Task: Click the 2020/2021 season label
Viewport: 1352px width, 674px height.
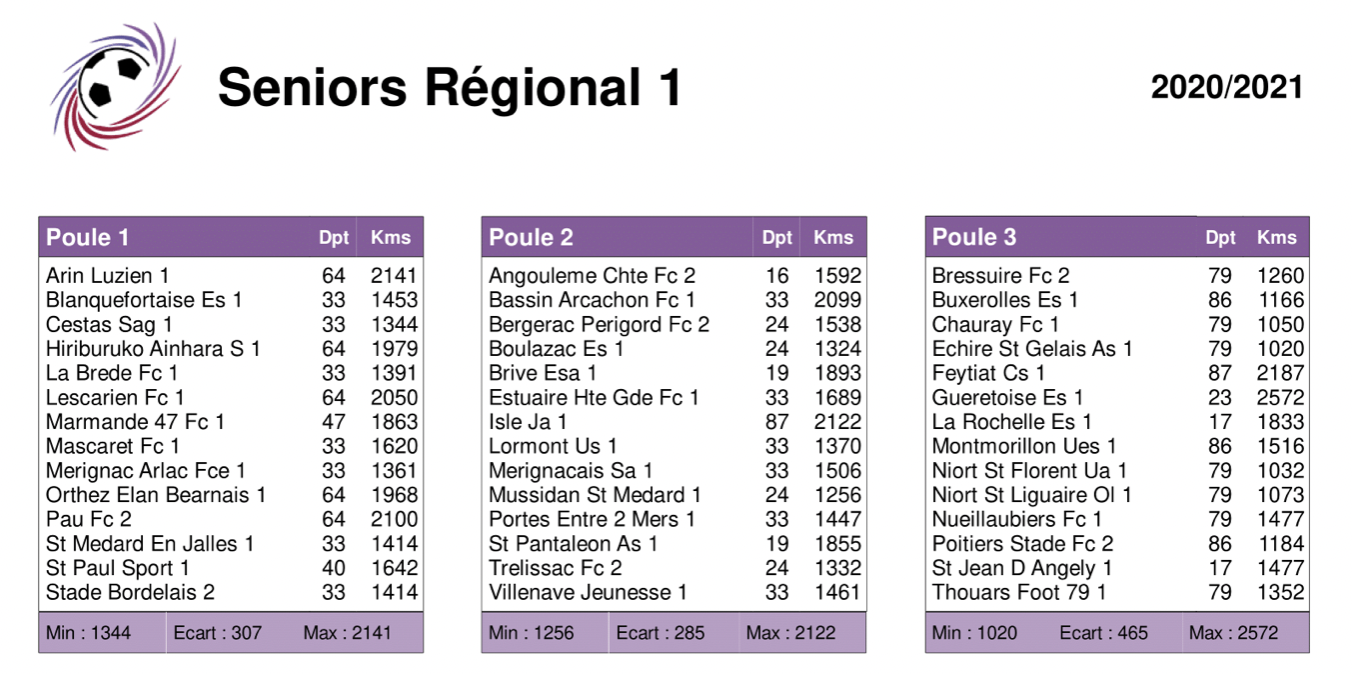Action: point(1227,87)
